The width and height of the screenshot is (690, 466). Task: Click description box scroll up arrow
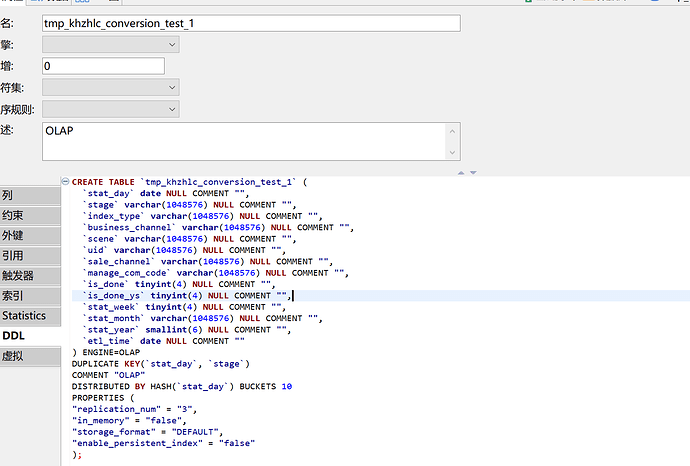452,131
